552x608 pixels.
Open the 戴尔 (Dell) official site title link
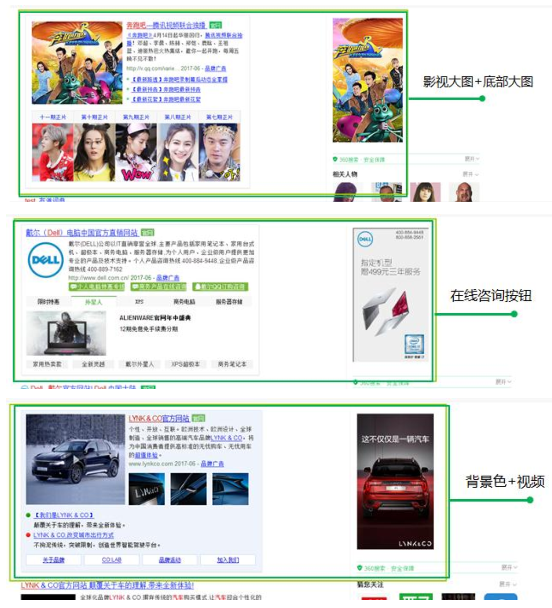click(82, 233)
